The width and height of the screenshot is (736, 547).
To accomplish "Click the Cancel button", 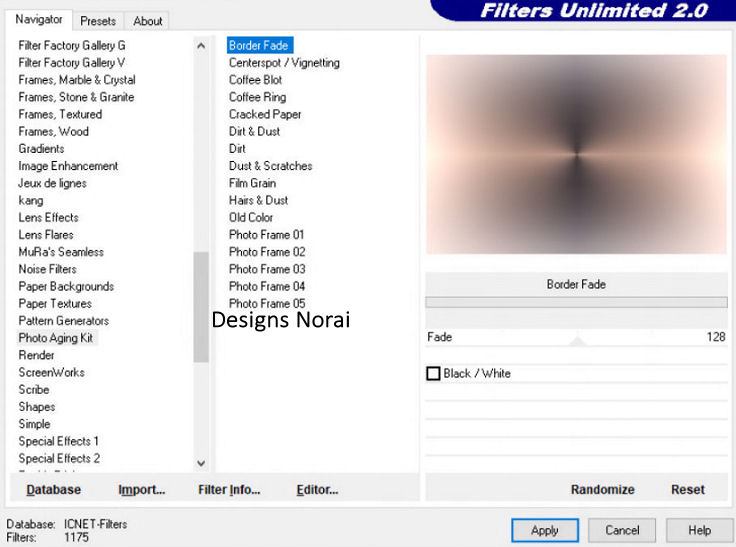I will [622, 531].
